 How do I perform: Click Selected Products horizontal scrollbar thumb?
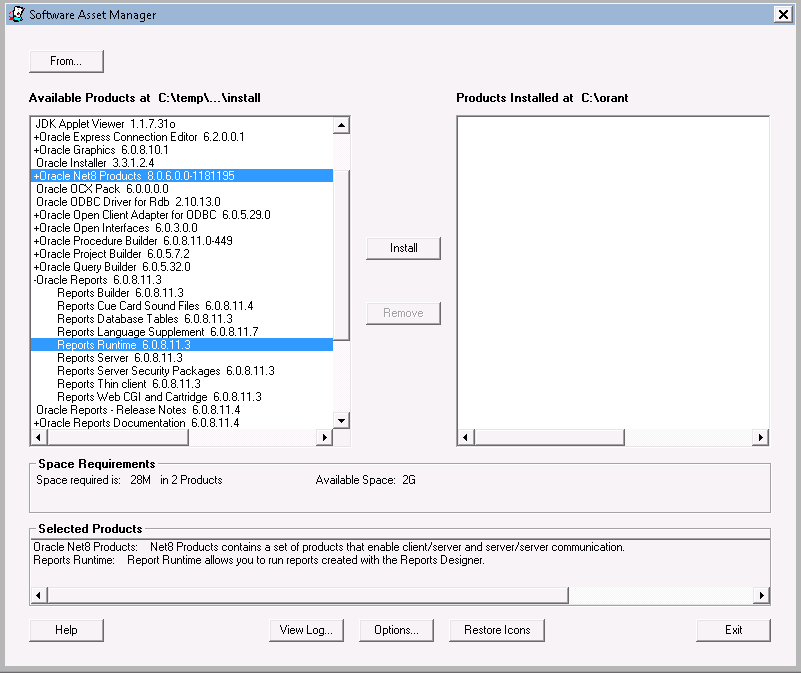point(308,595)
